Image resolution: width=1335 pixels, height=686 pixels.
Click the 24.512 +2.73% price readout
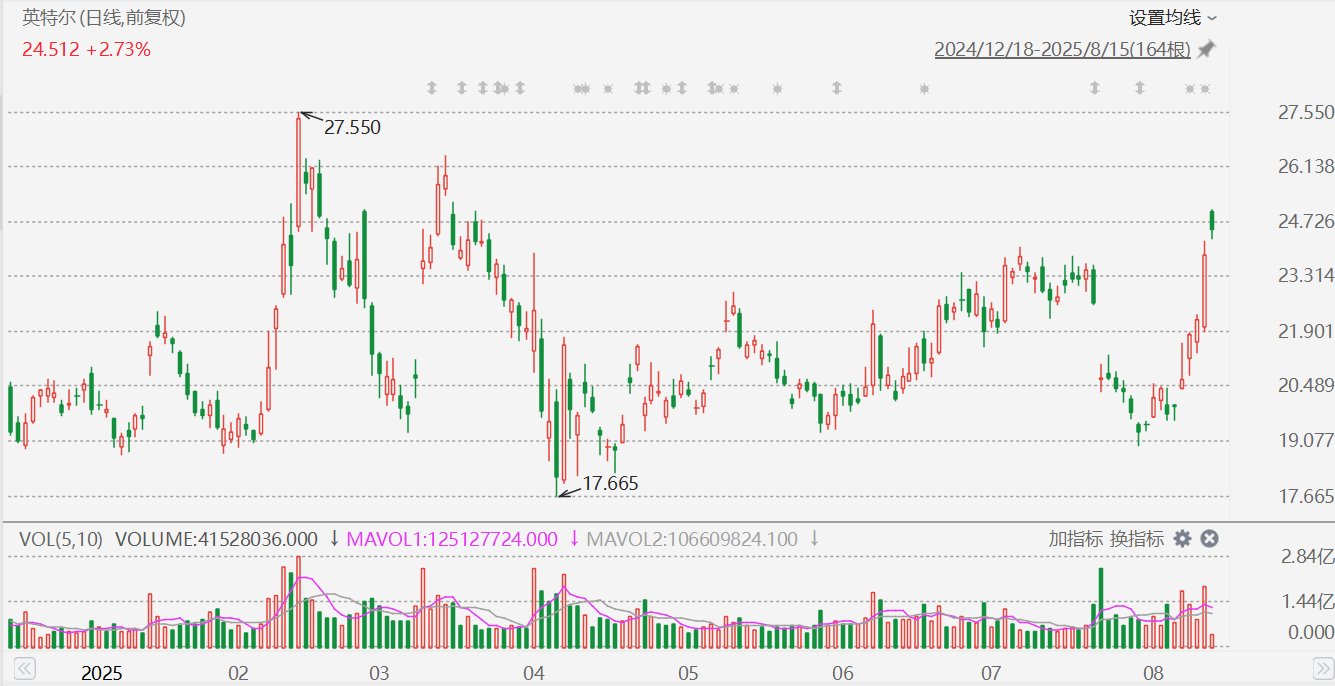pos(87,49)
